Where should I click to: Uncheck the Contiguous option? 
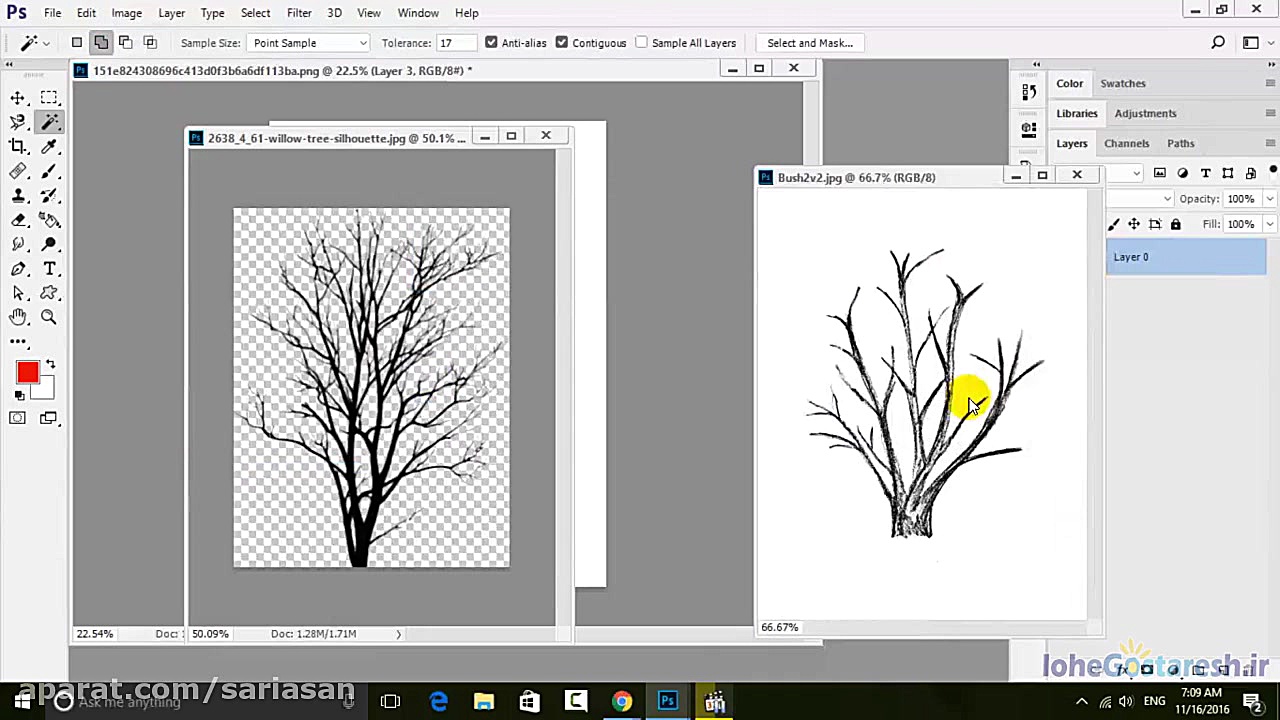562,43
